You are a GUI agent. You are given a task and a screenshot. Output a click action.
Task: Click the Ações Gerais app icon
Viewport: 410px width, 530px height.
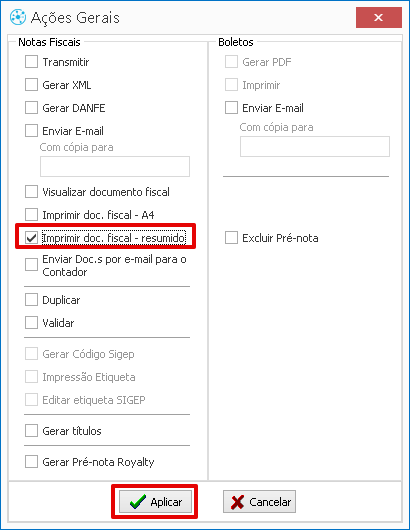[x=18, y=17]
